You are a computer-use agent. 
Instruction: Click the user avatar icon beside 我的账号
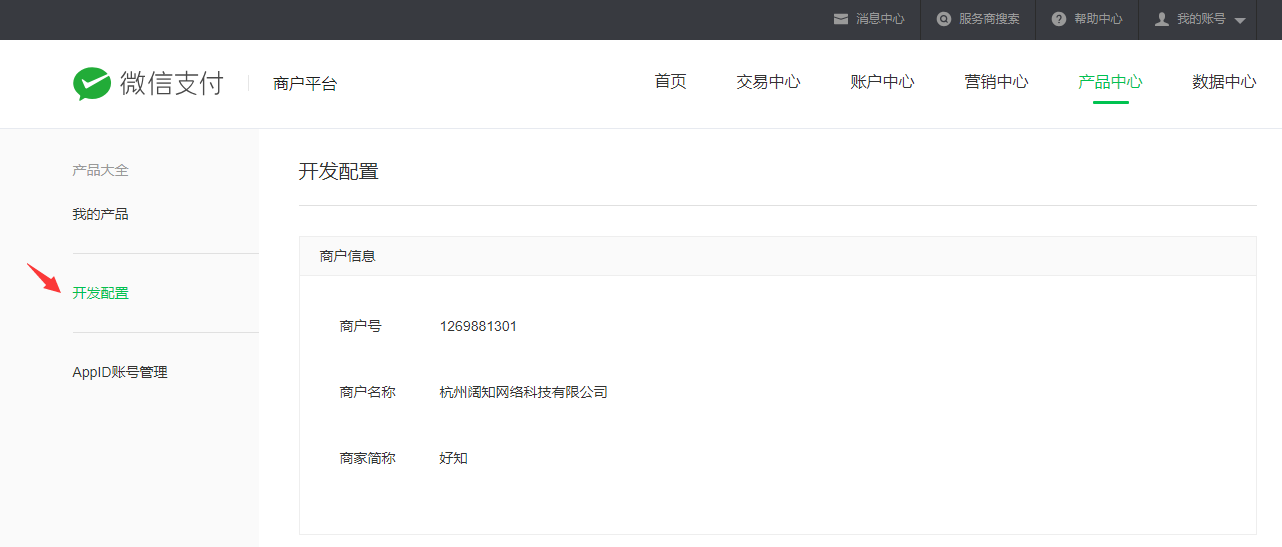pos(1161,19)
